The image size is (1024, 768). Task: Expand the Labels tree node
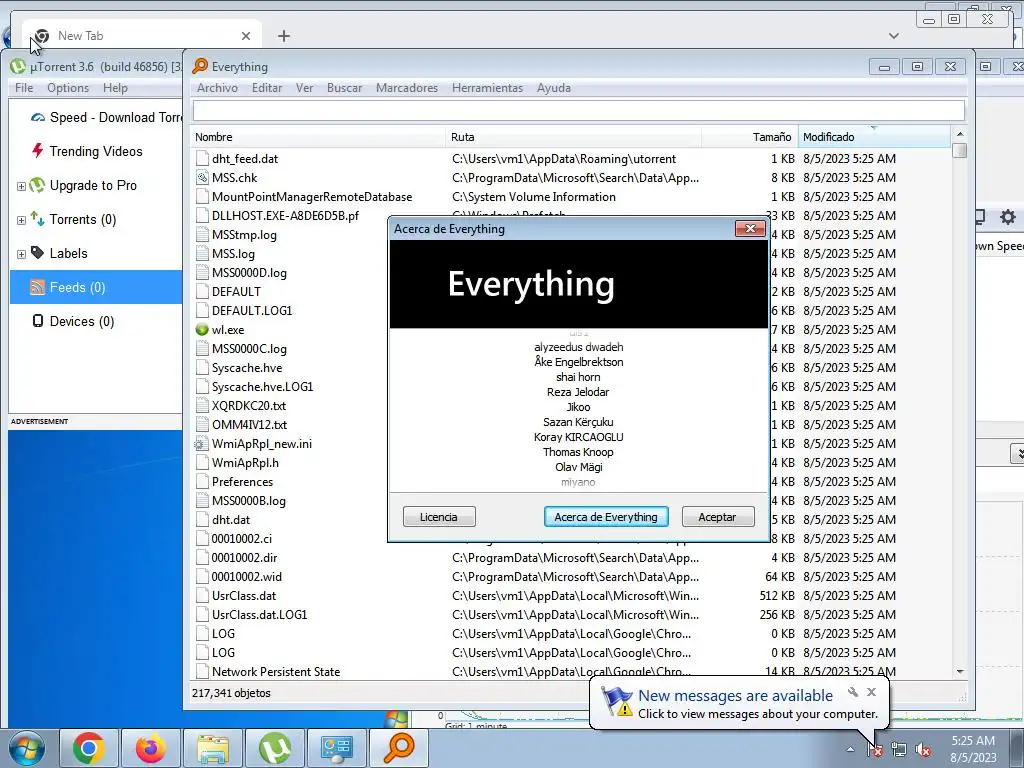point(21,254)
